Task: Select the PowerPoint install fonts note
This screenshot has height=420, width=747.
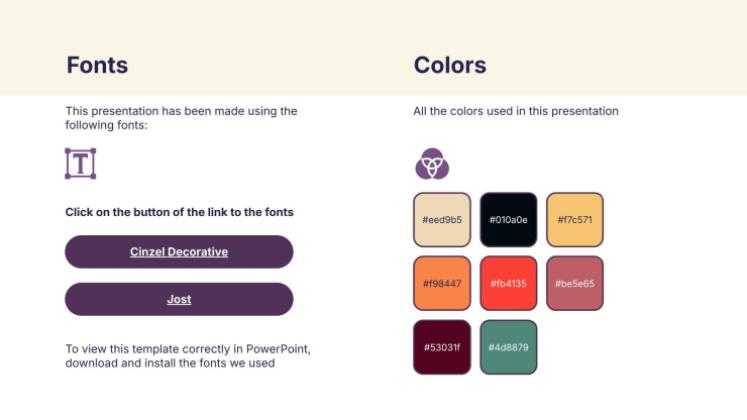Action: click(188, 356)
